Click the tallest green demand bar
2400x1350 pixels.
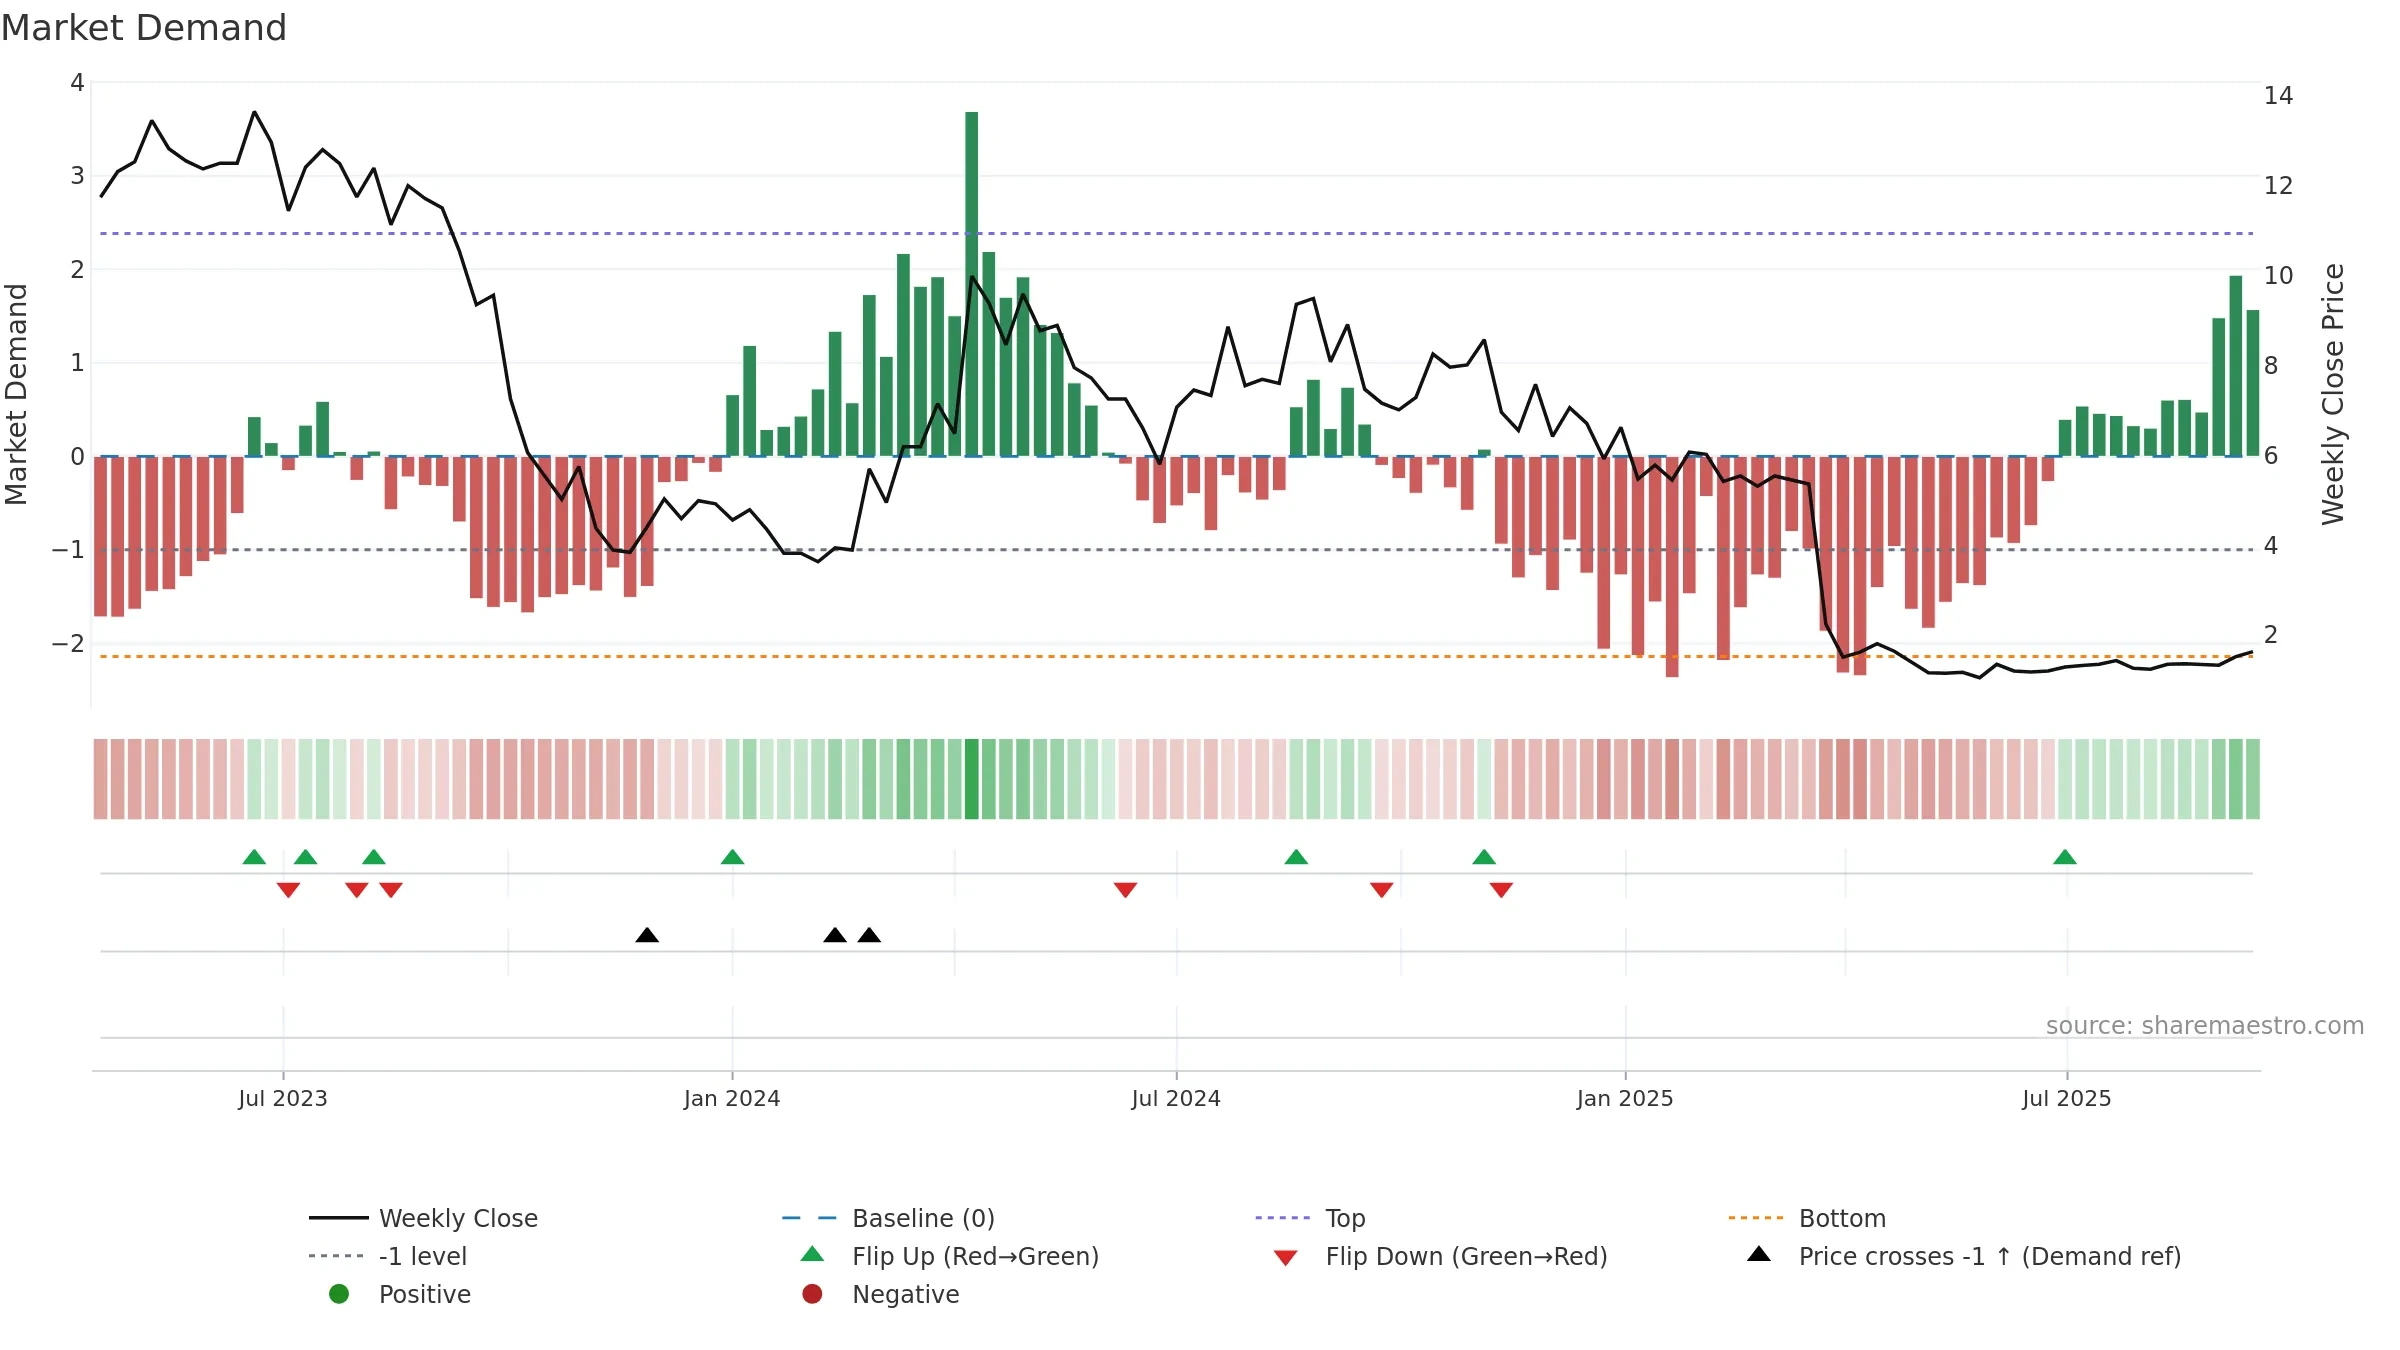pyautogui.click(x=972, y=284)
